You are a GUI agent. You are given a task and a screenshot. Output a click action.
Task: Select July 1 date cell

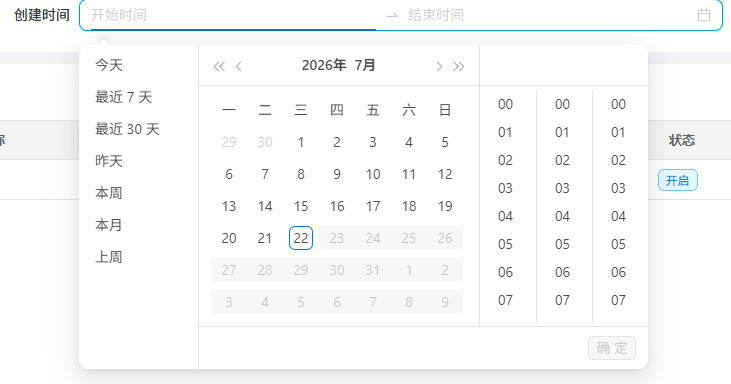tap(301, 142)
